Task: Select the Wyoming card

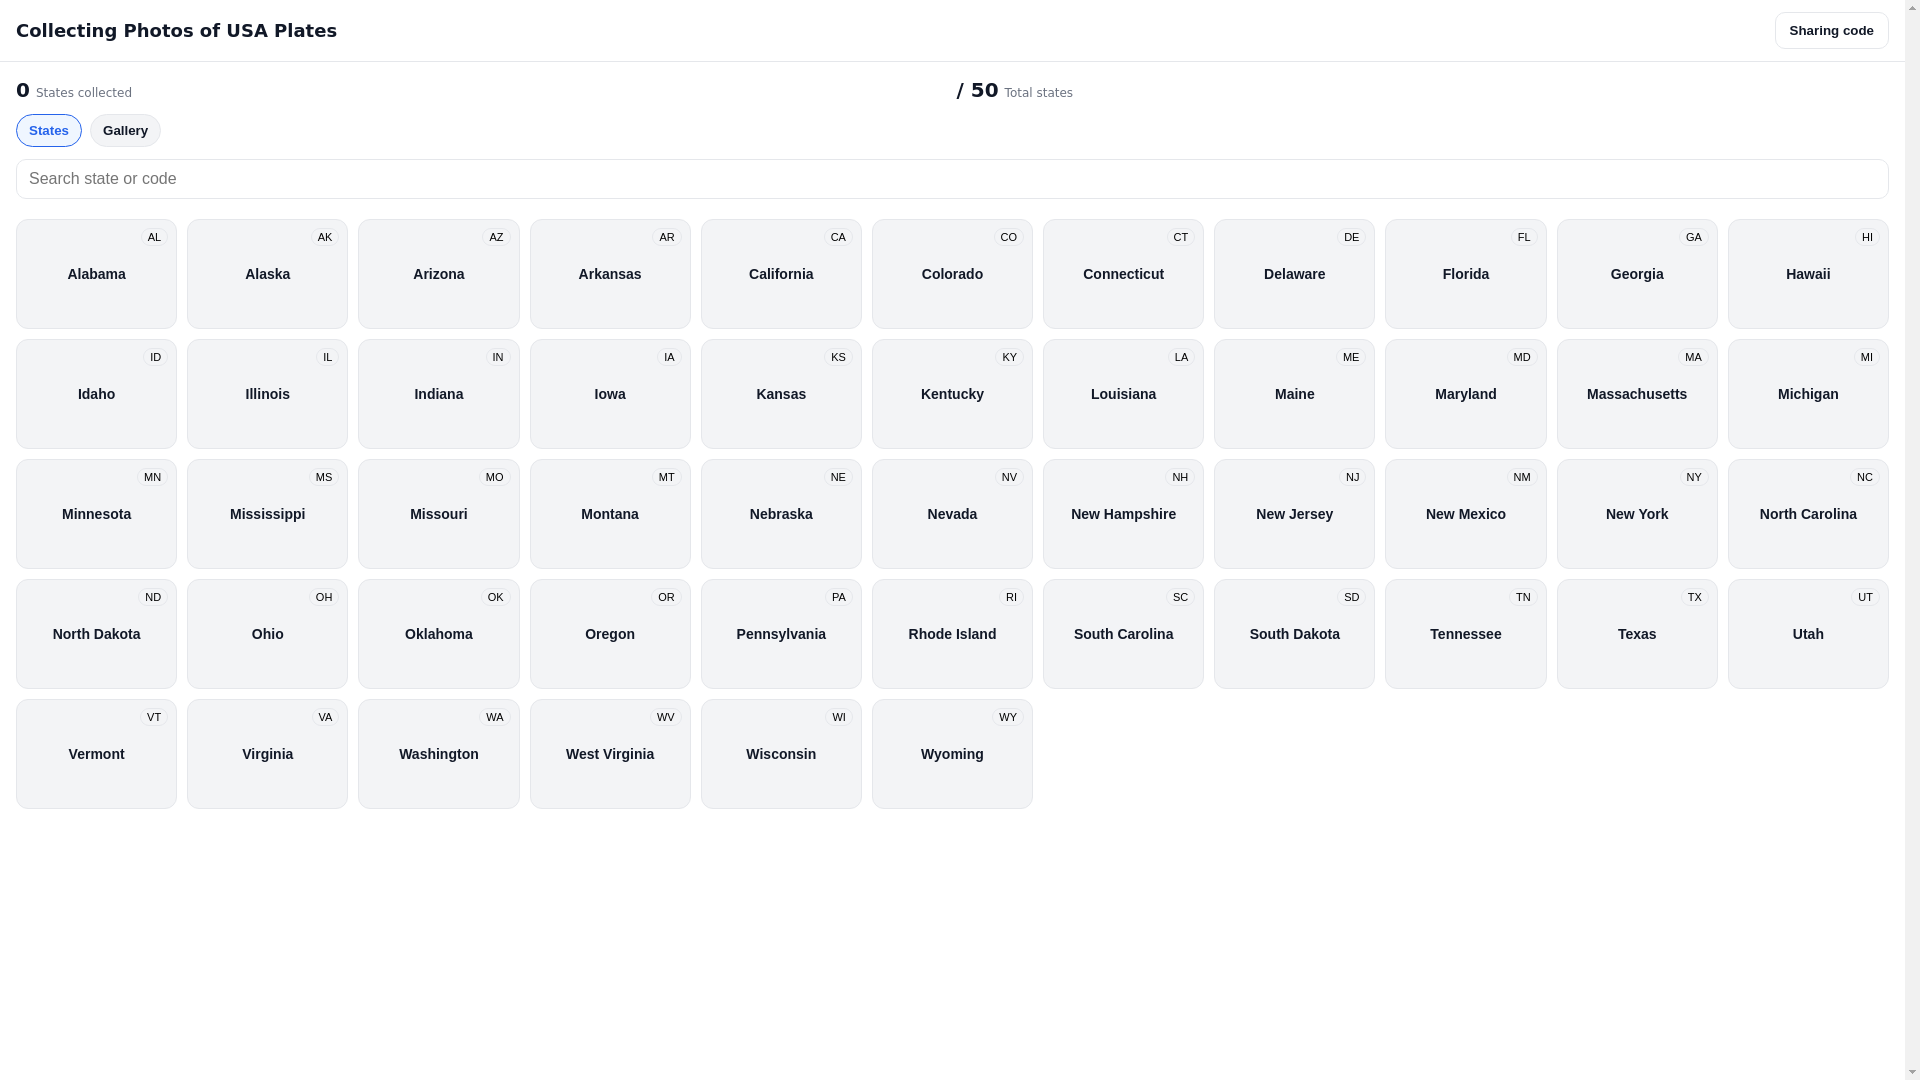Action: pyautogui.click(x=952, y=754)
